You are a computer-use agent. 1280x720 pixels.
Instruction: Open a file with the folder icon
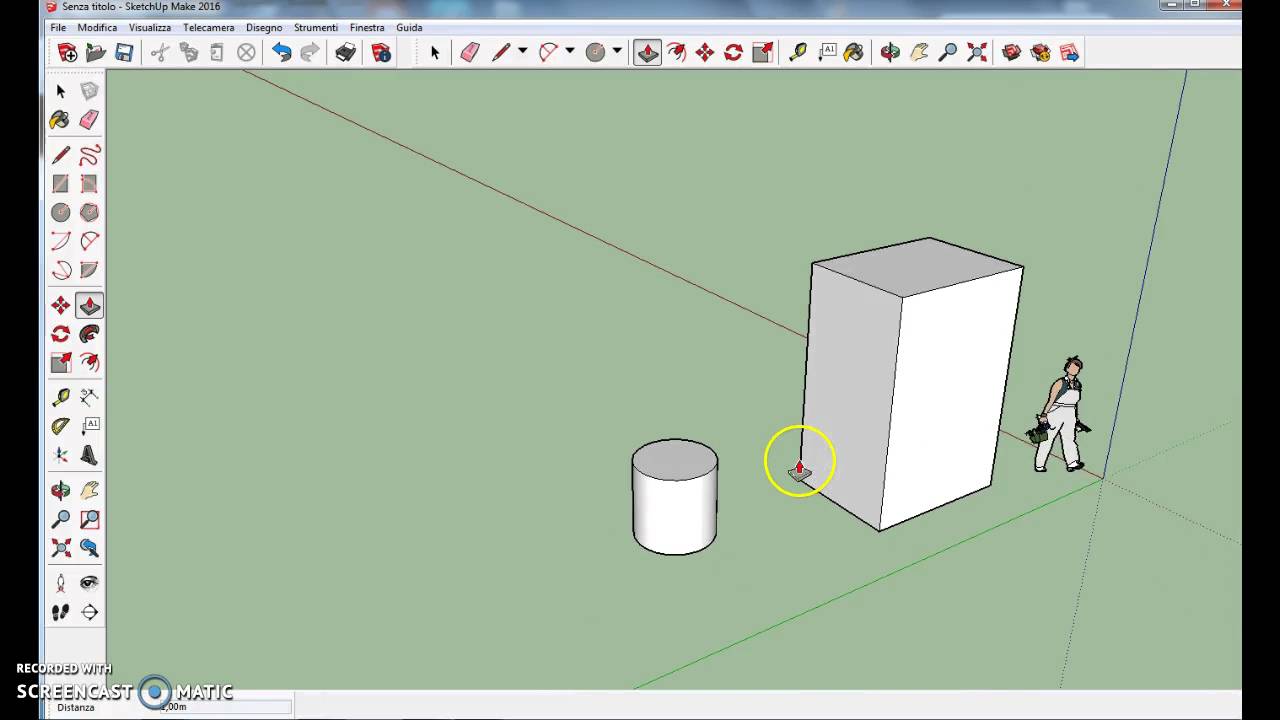pyautogui.click(x=96, y=53)
